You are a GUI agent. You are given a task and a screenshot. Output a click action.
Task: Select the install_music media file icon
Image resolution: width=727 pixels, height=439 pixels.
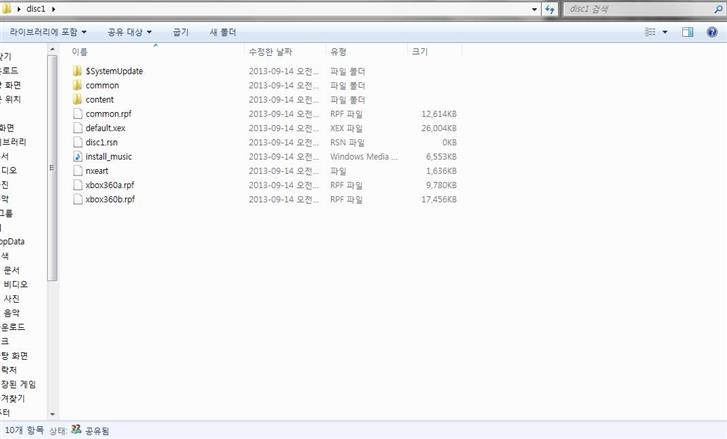pyautogui.click(x=77, y=156)
